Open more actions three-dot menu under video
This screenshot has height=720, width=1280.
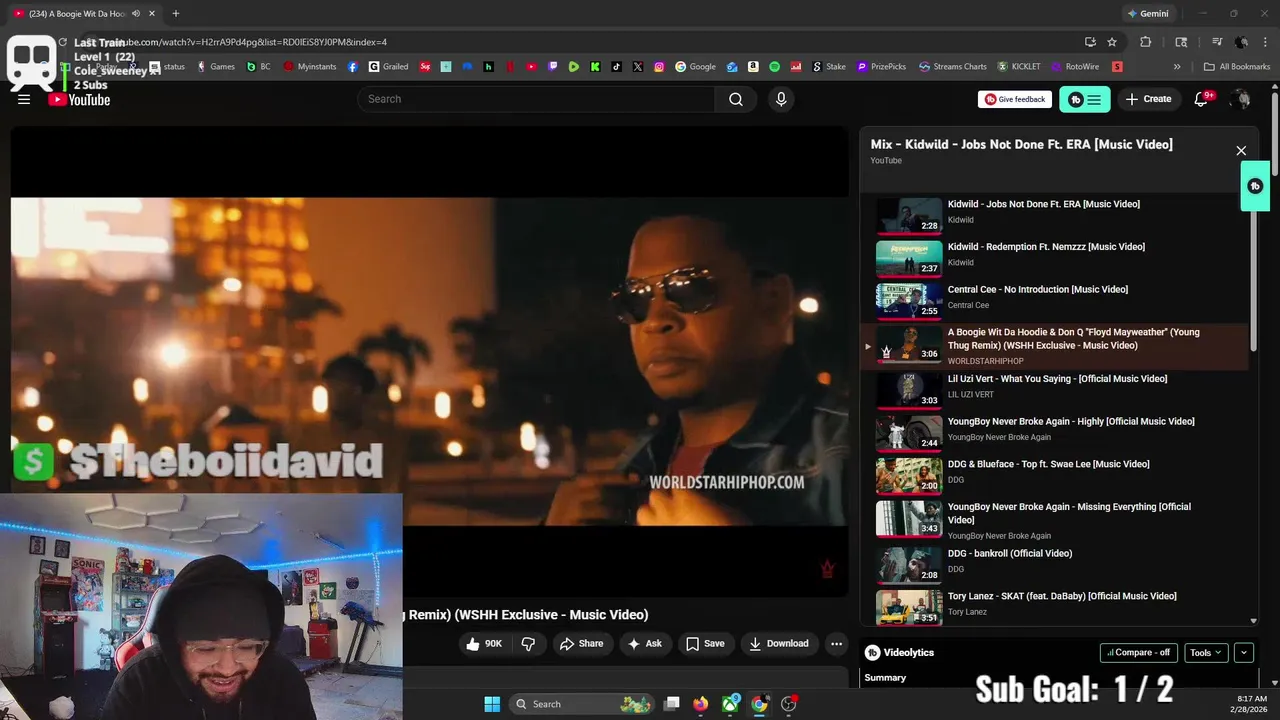click(837, 643)
